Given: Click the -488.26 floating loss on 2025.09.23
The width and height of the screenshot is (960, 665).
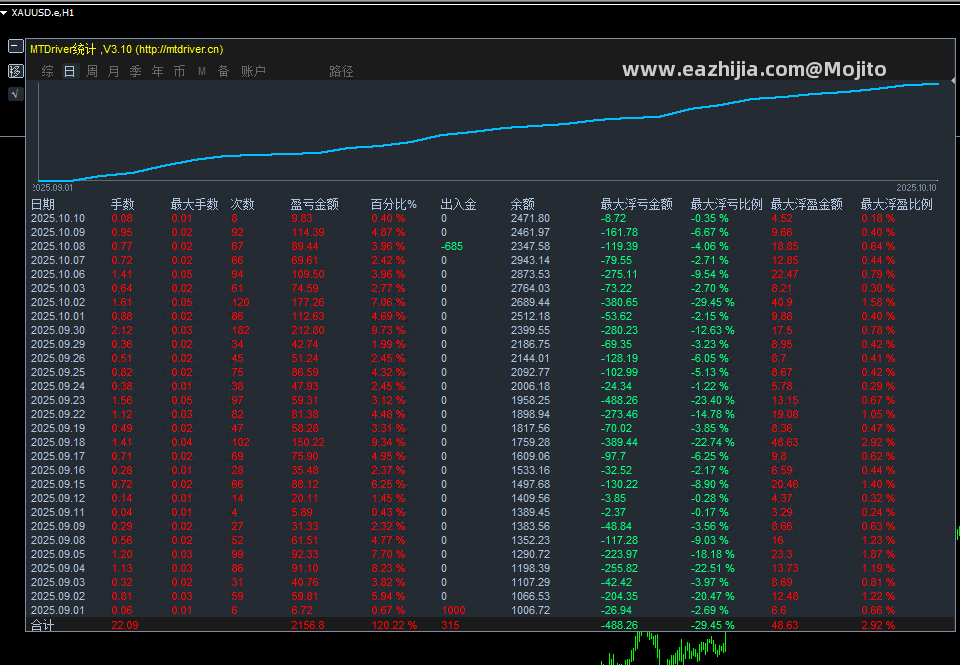Looking at the screenshot, I should [620, 400].
